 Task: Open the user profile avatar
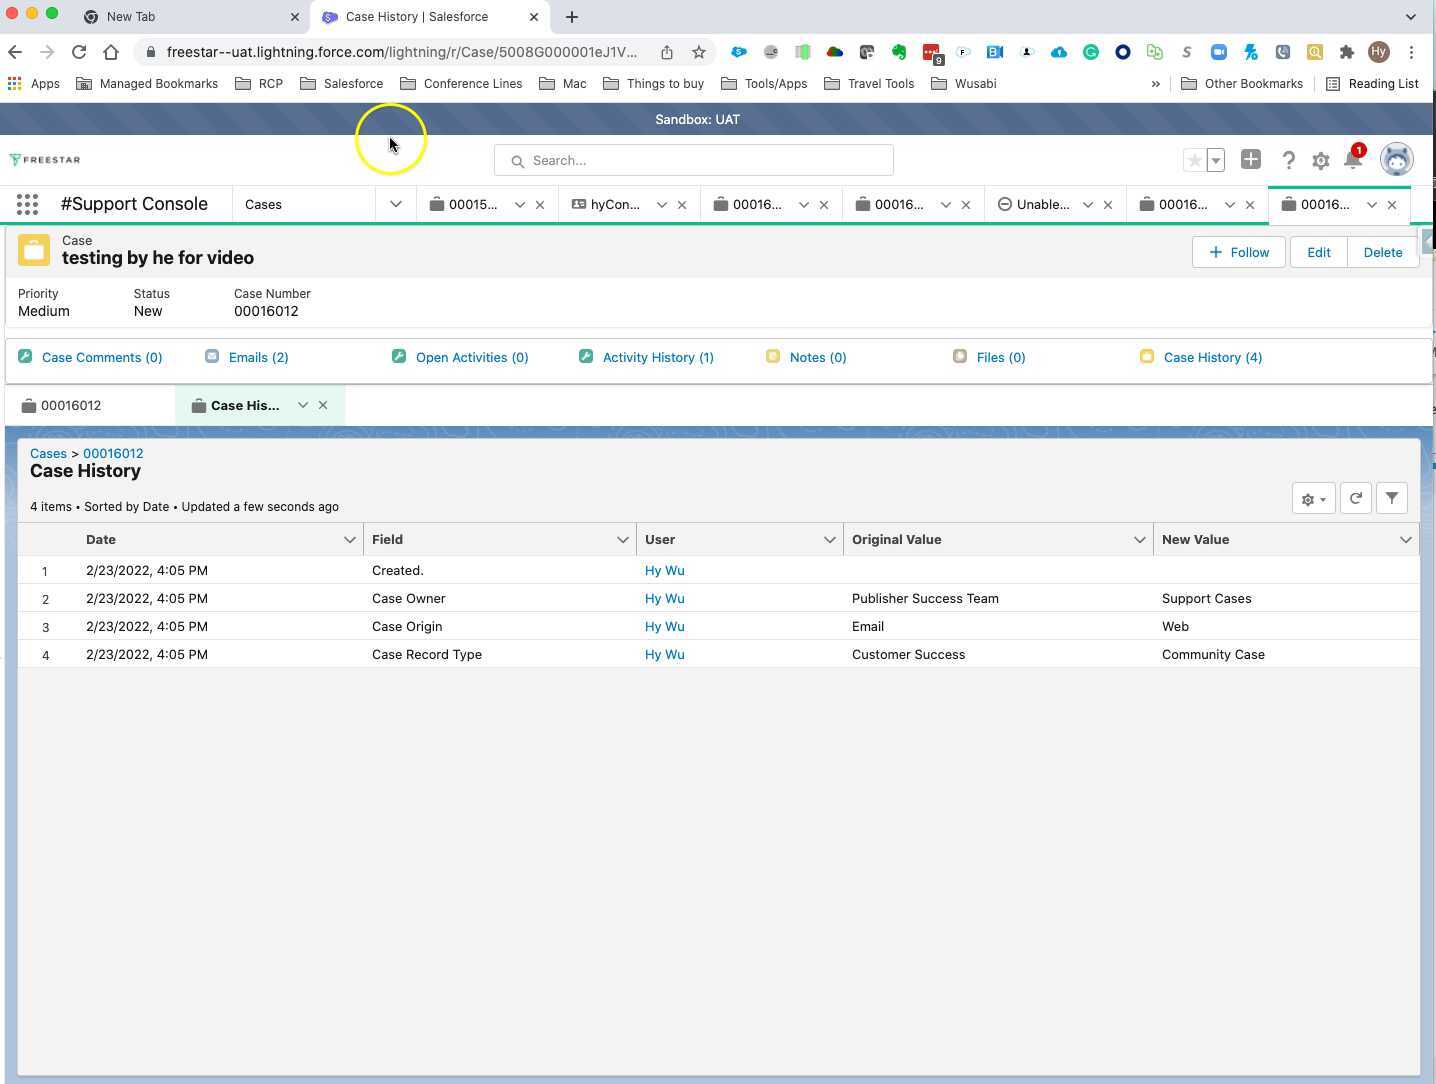[1396, 160]
